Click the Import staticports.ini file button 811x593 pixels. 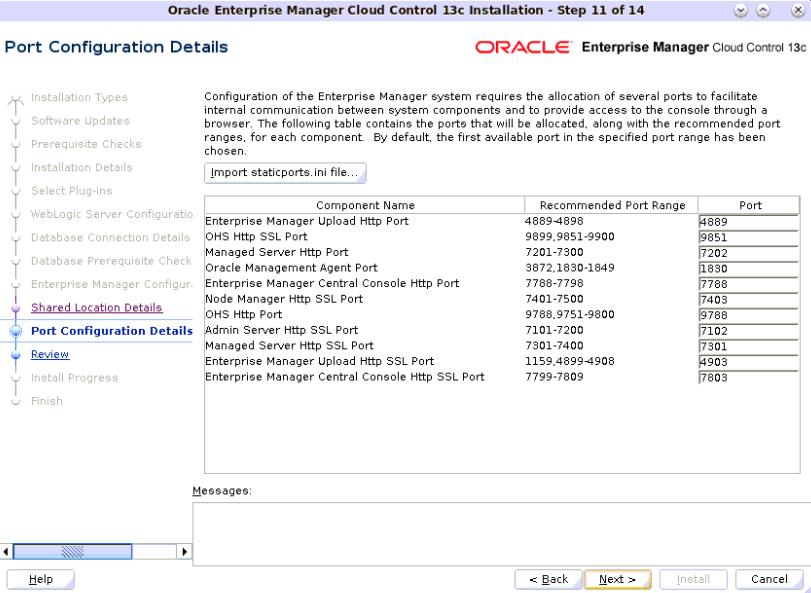286,172
